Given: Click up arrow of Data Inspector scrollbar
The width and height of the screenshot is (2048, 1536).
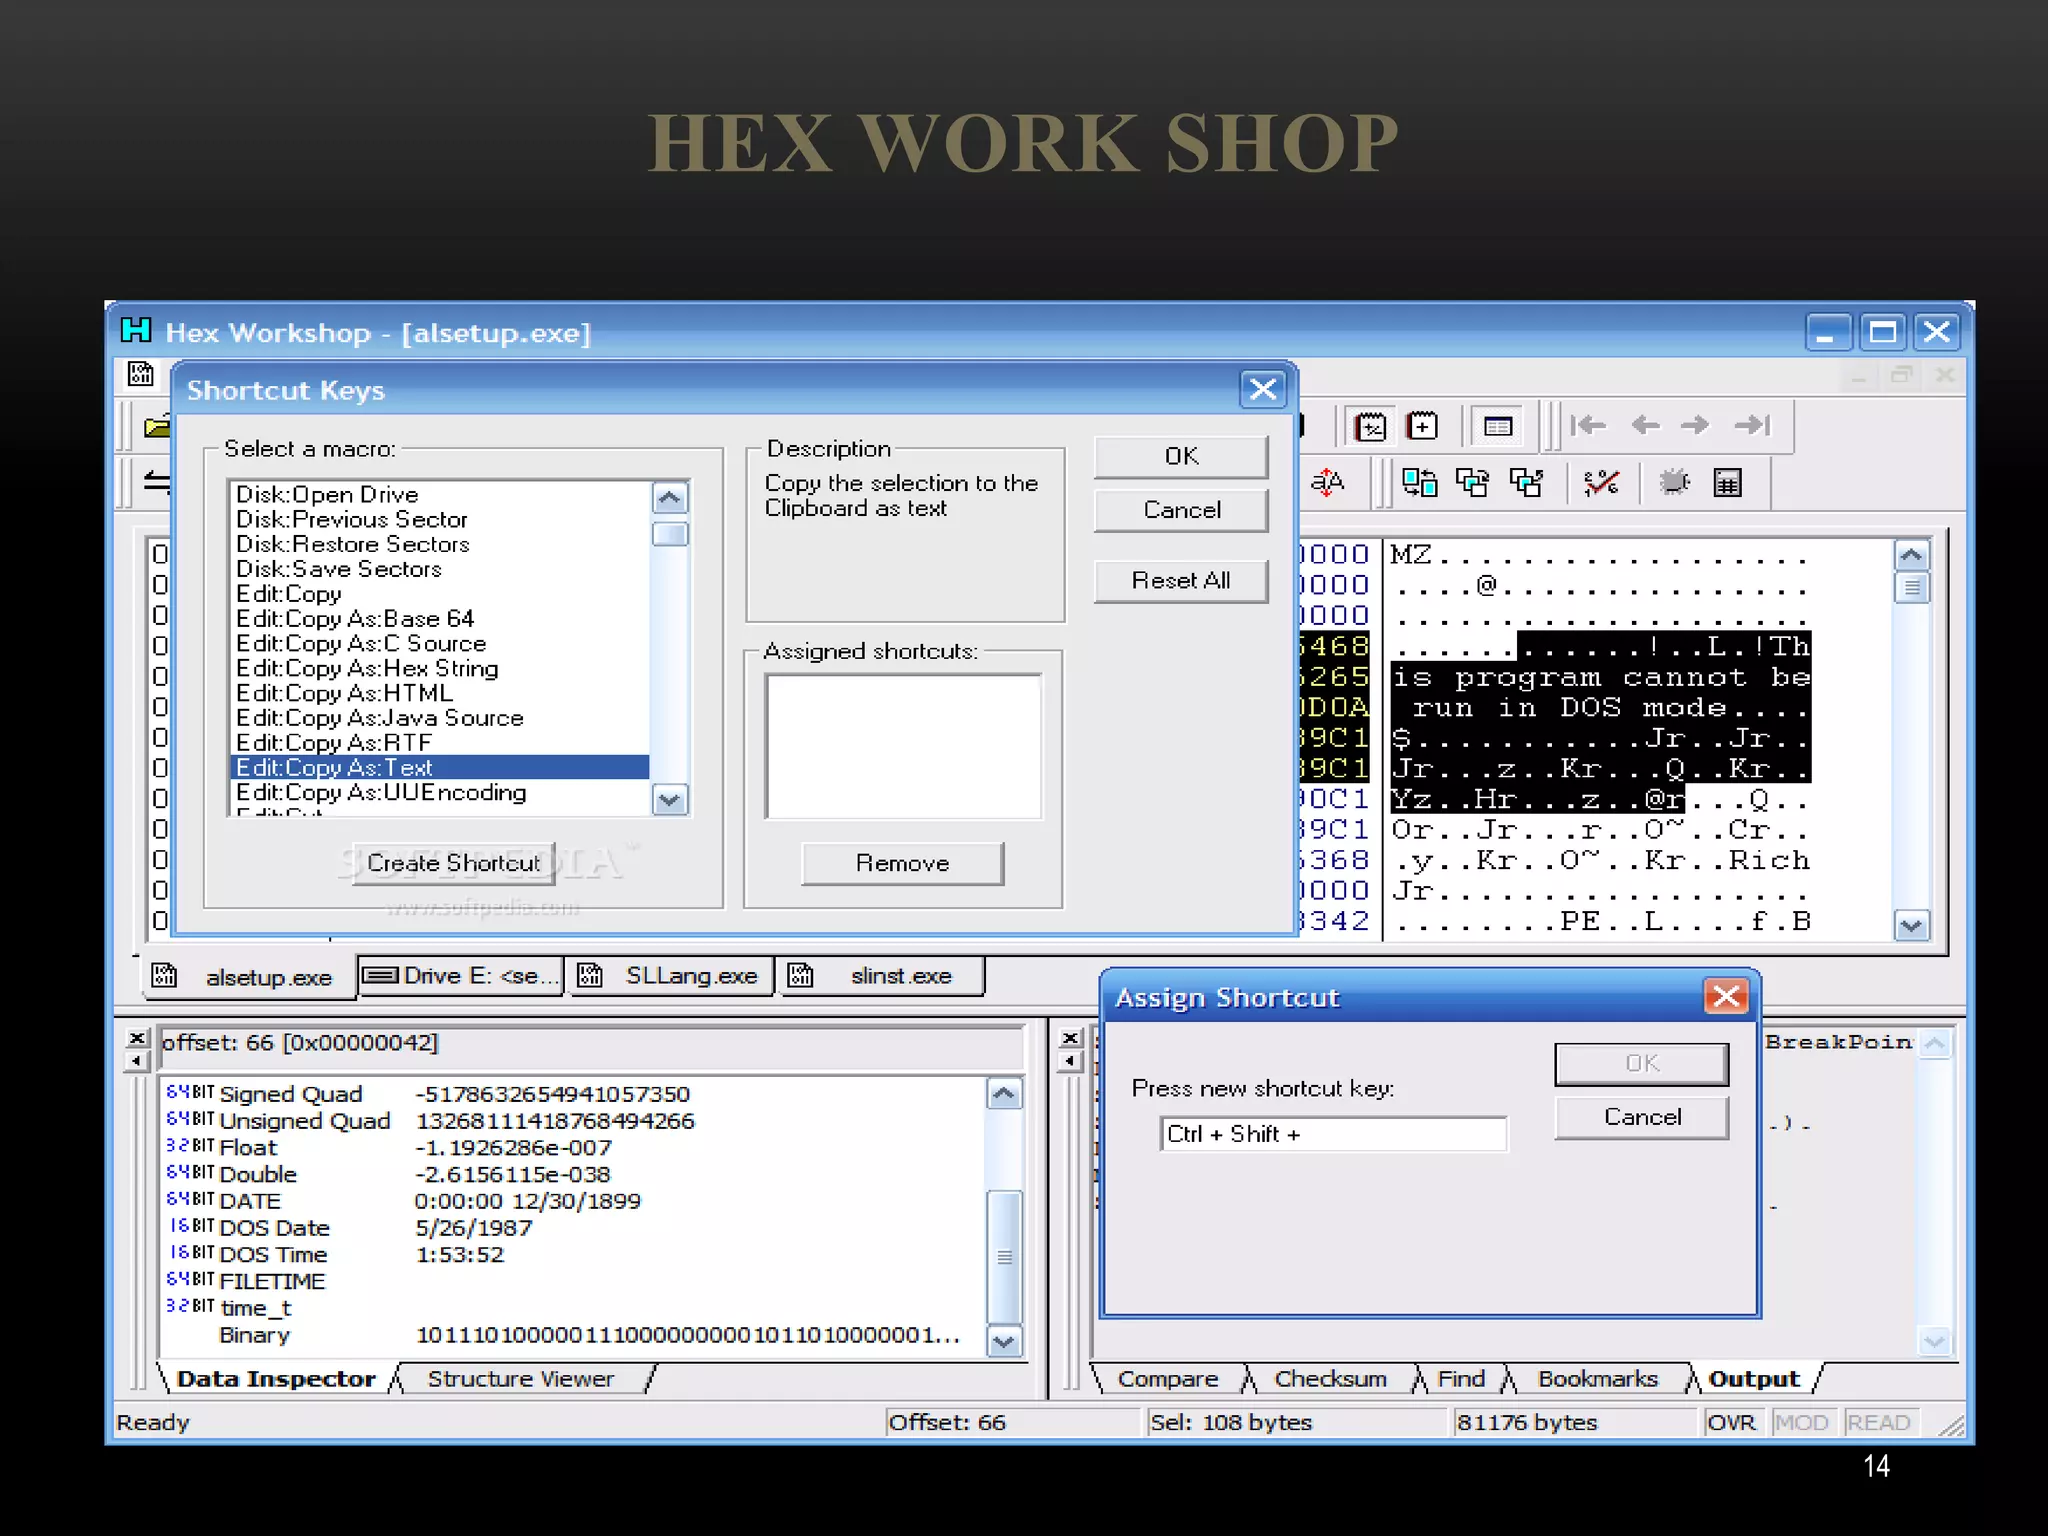Looking at the screenshot, I should pyautogui.click(x=1004, y=1094).
